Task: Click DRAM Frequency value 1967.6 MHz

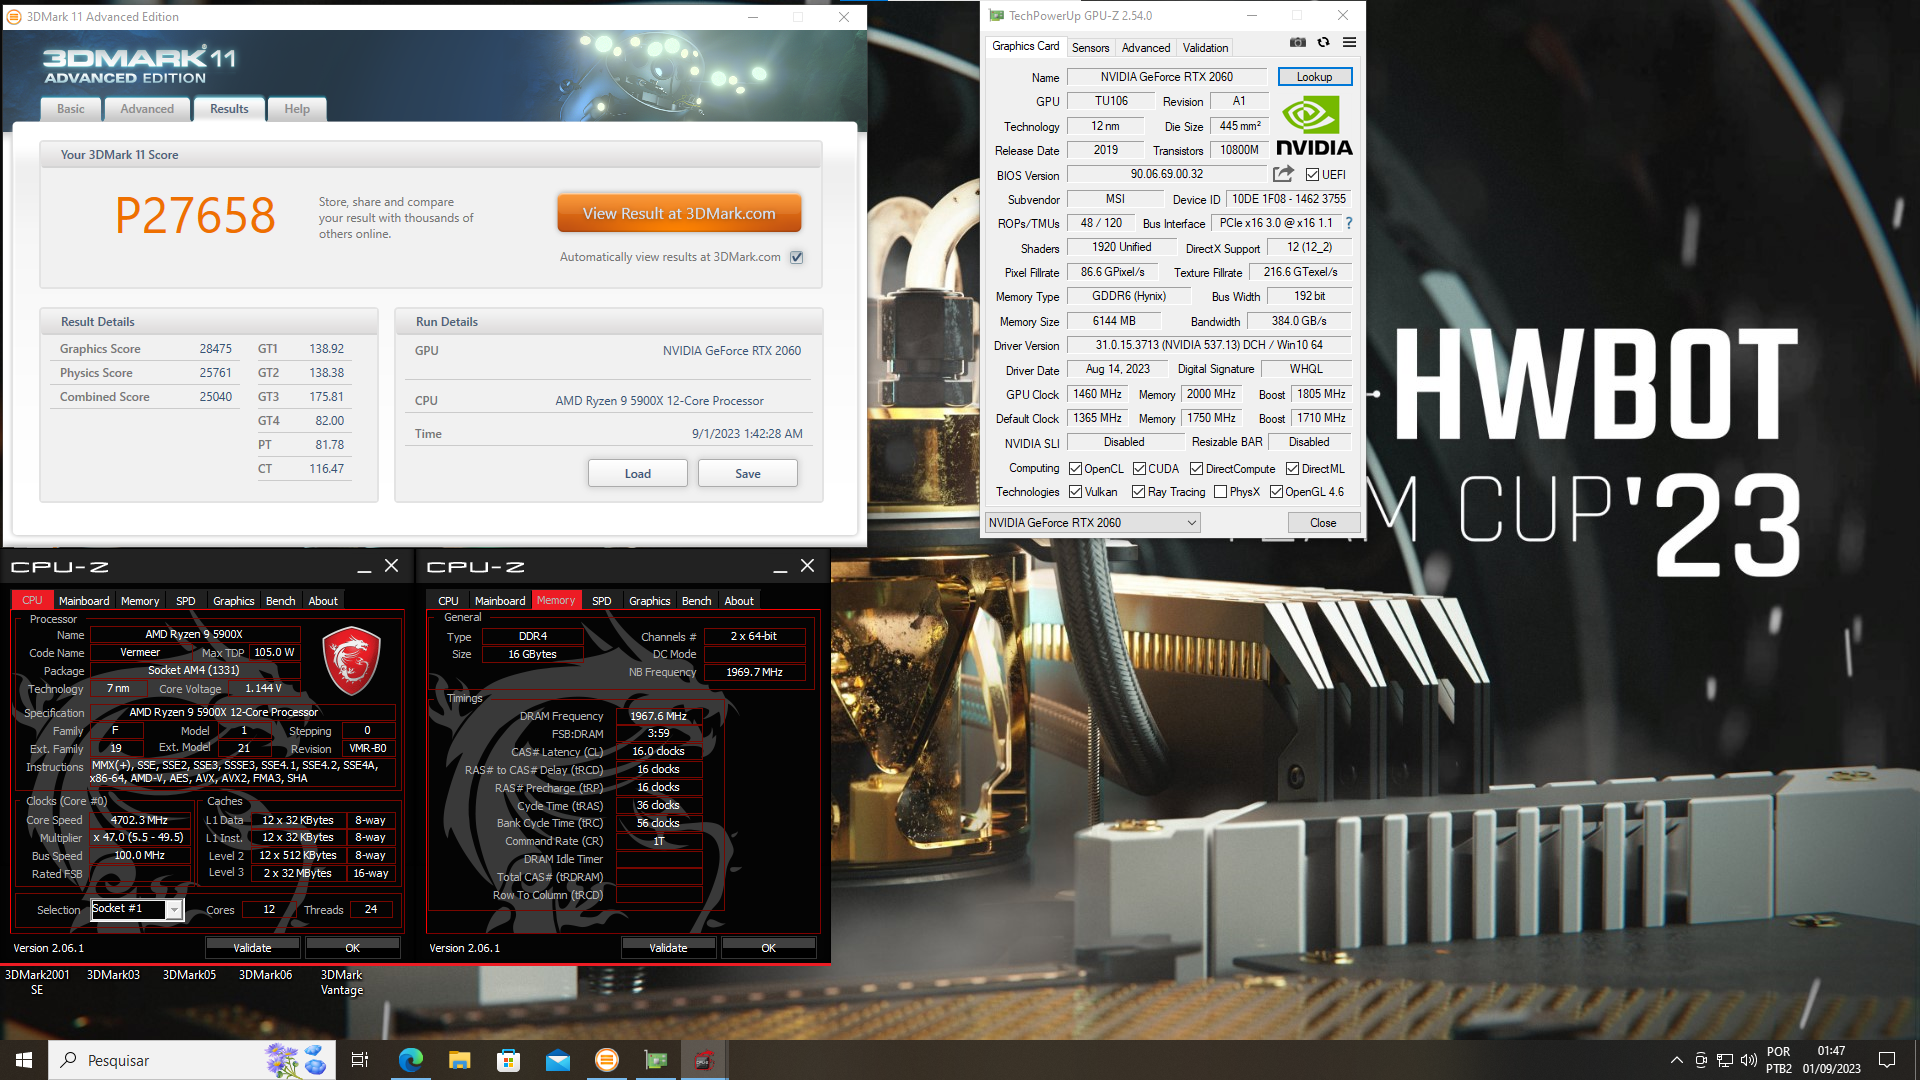Action: click(658, 716)
